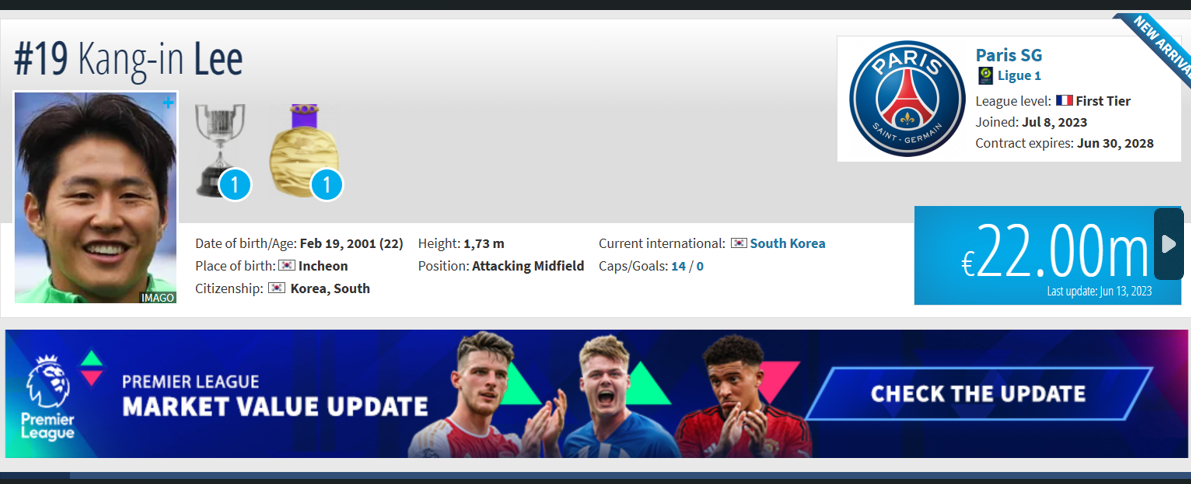Click the plus icon on player photo
Image resolution: width=1191 pixels, height=484 pixels.
click(169, 103)
